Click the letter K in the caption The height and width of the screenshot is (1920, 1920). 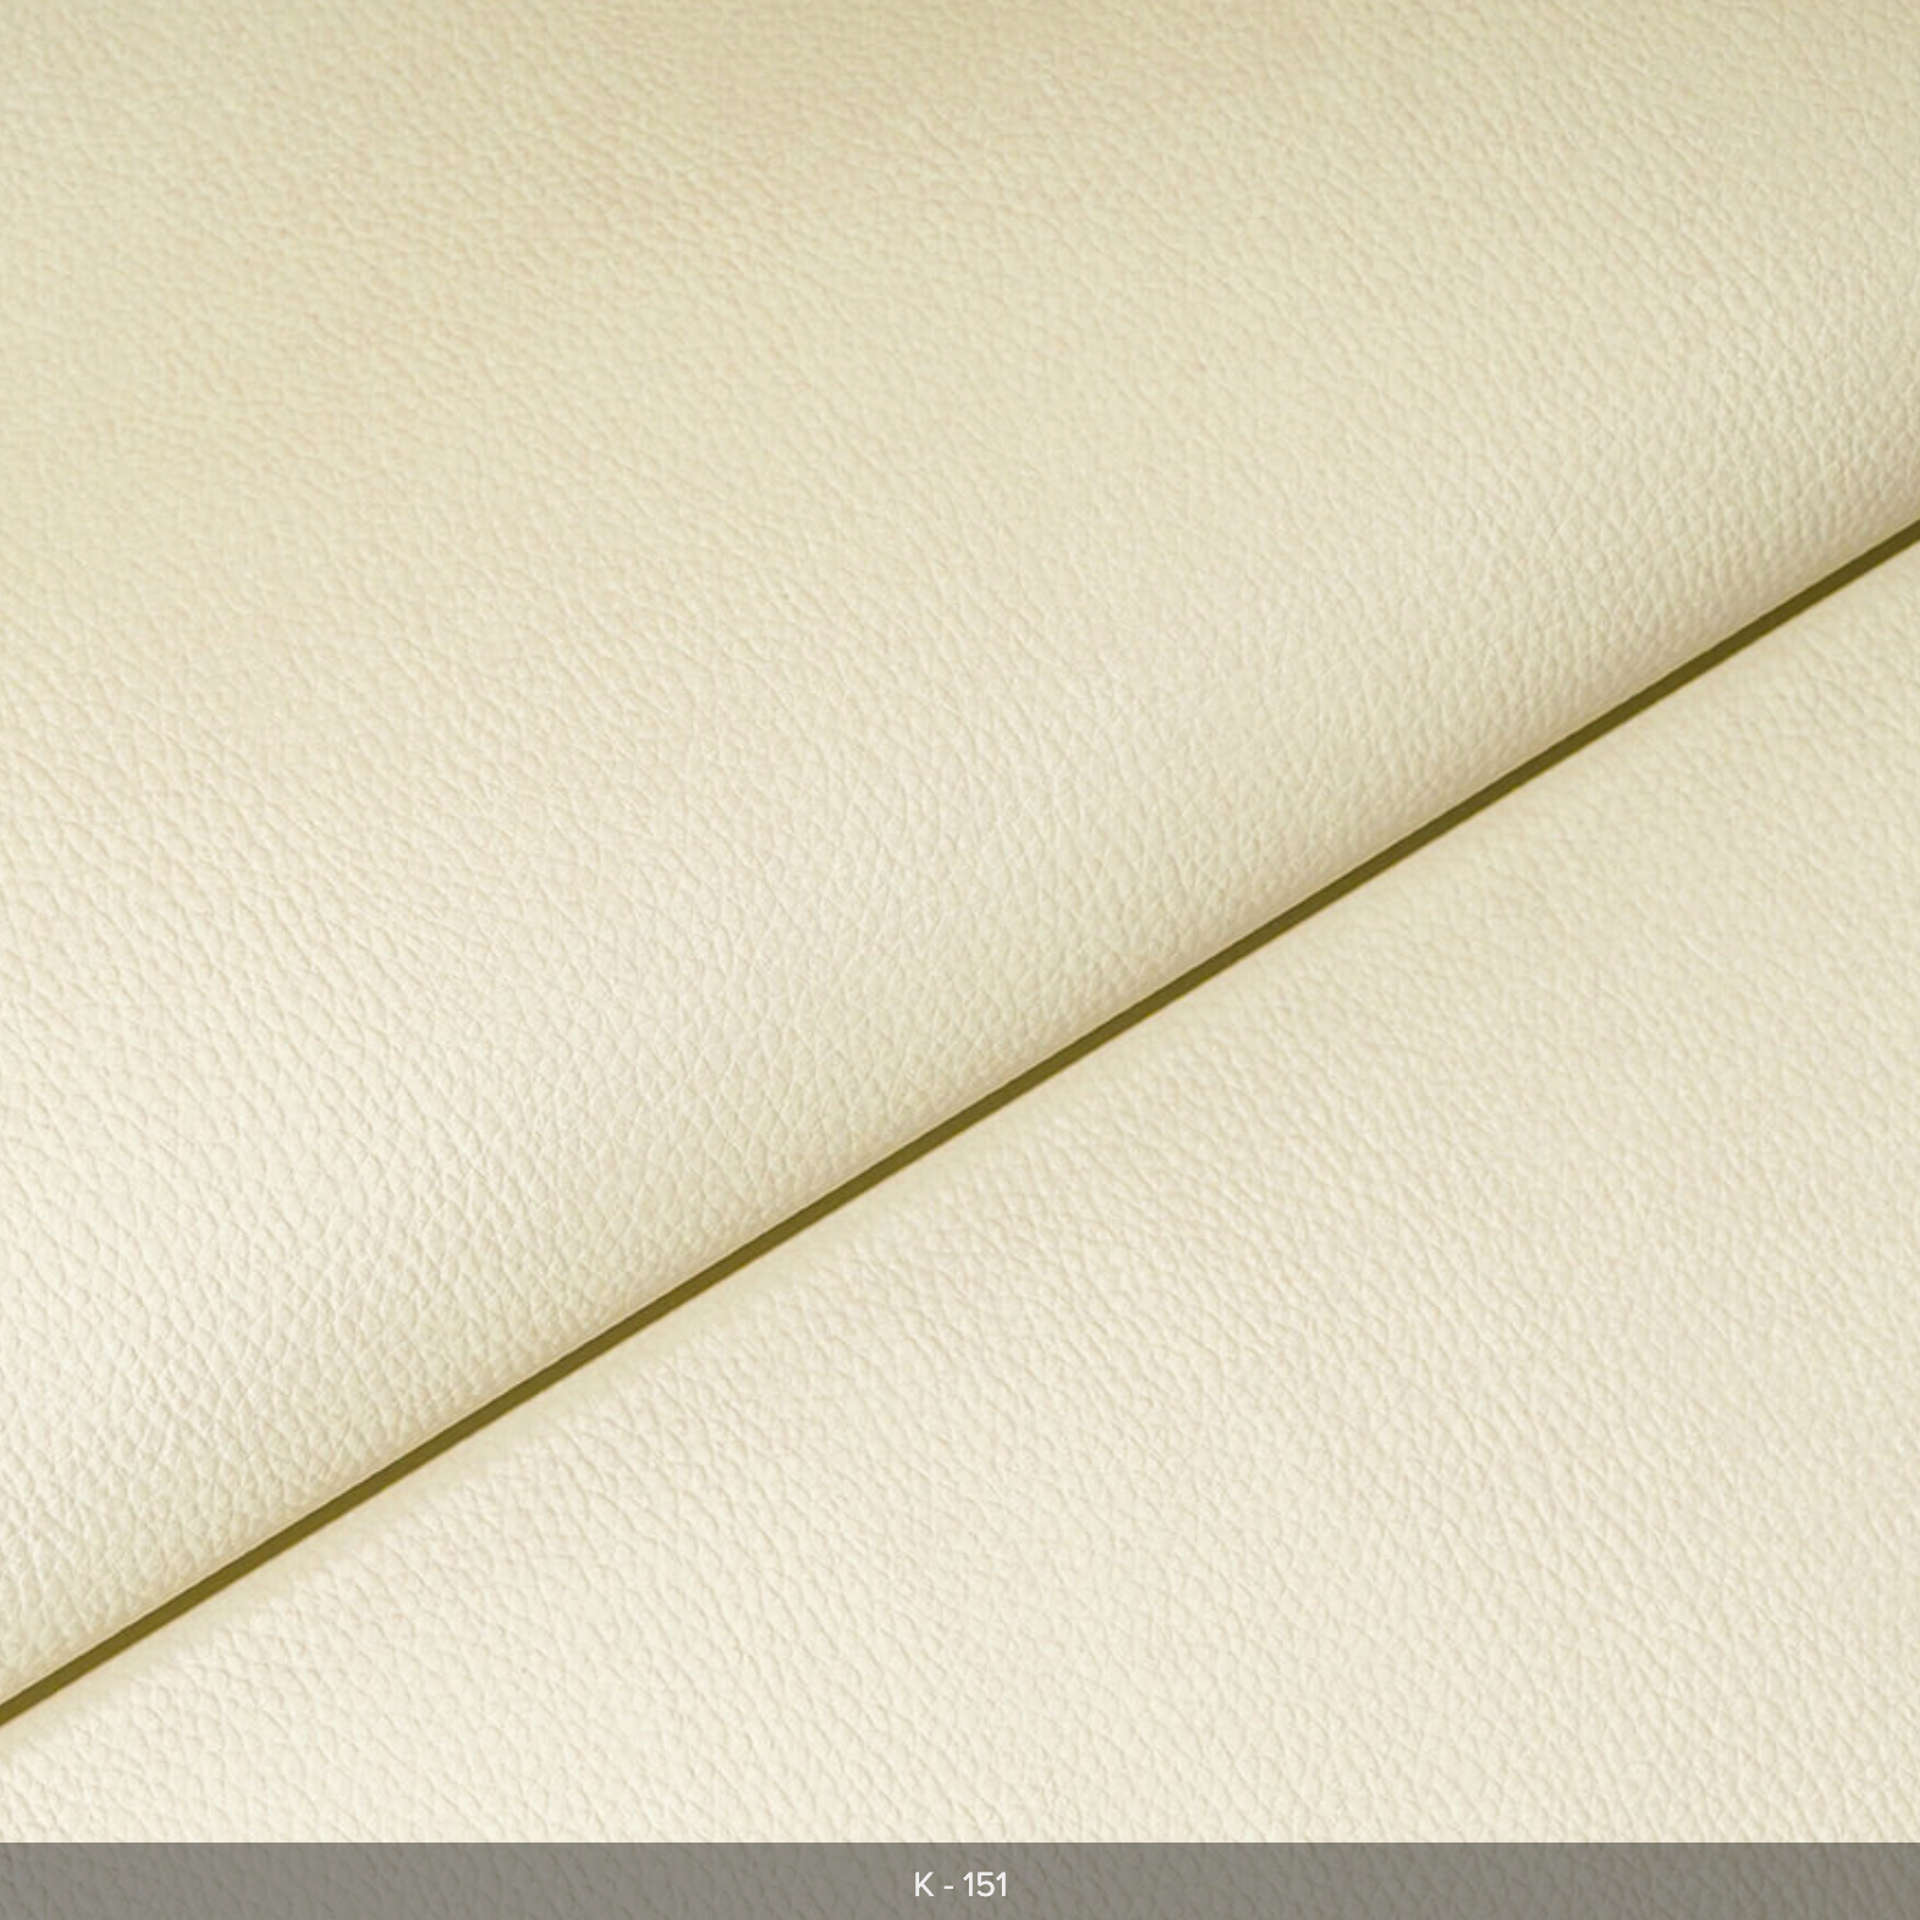coord(922,1884)
